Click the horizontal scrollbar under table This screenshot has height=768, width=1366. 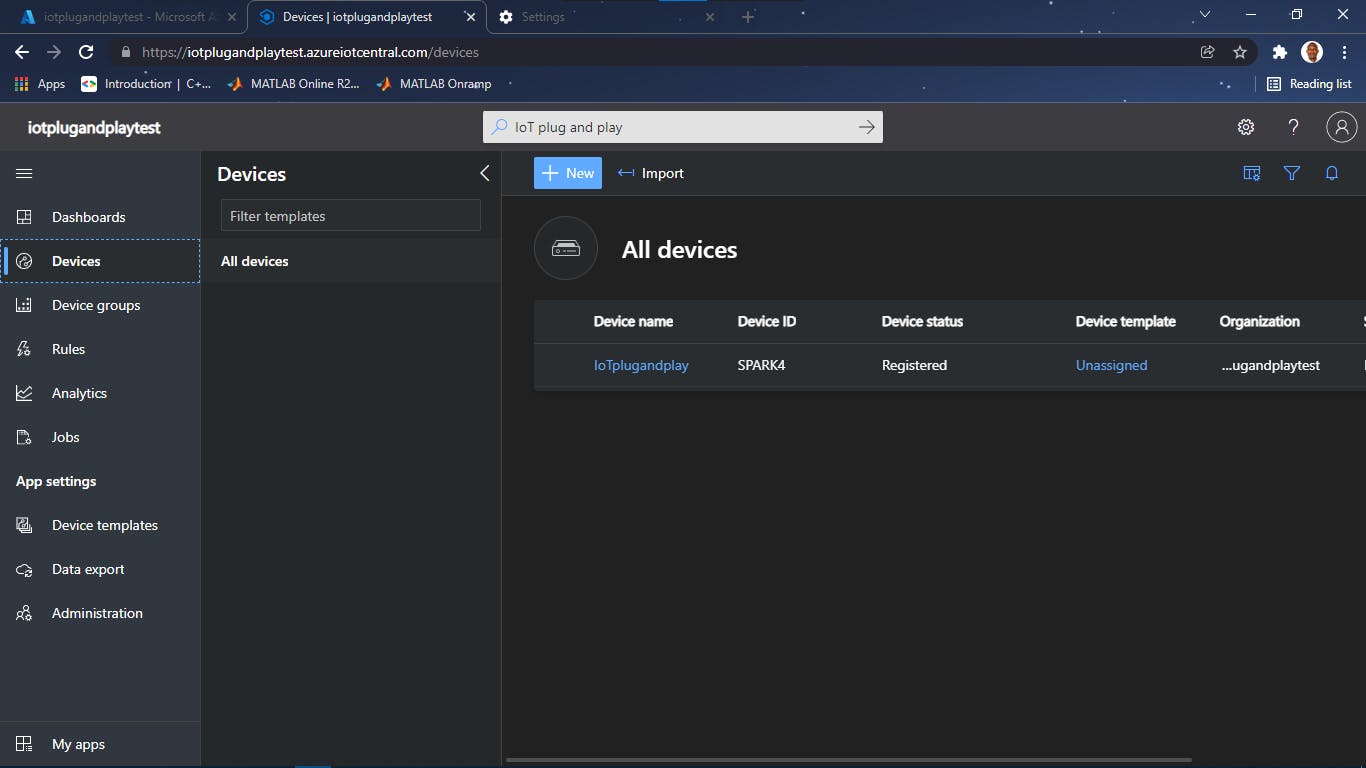(848, 760)
